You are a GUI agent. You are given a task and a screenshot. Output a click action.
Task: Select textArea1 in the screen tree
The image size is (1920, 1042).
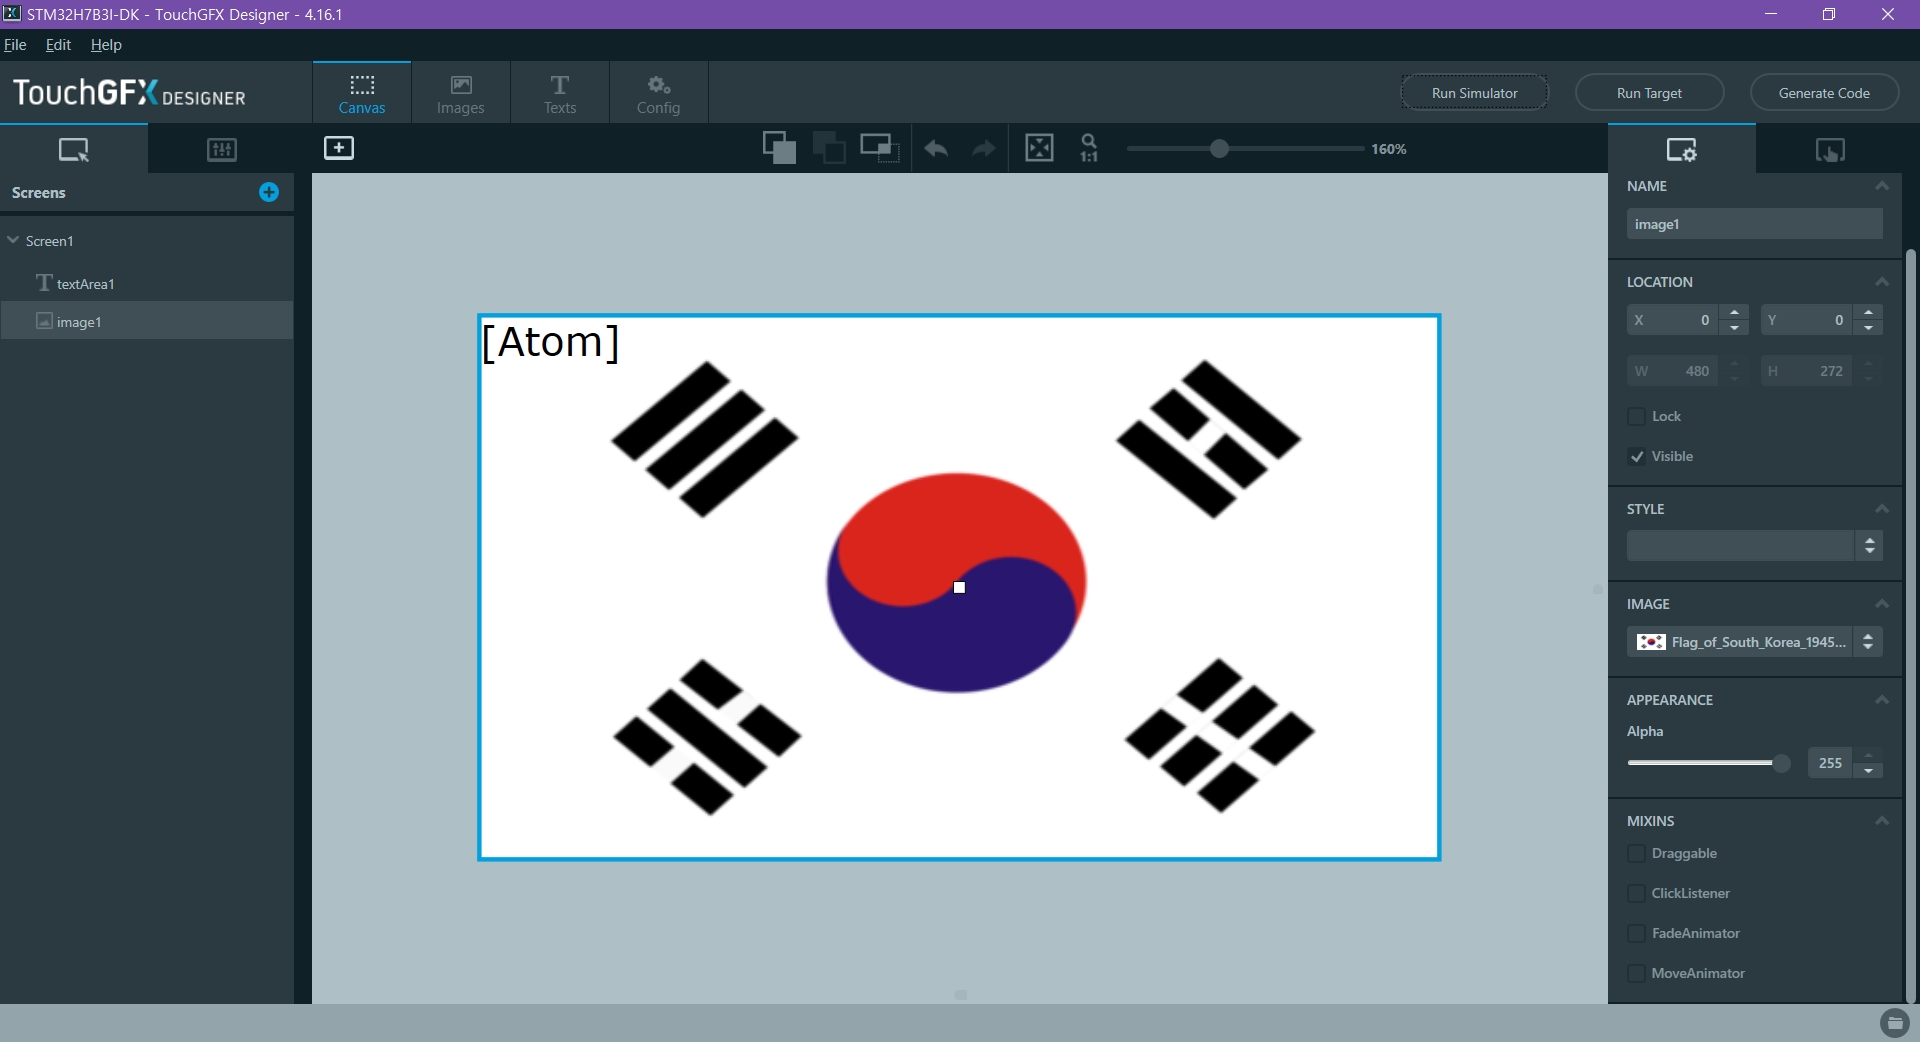pos(147,283)
